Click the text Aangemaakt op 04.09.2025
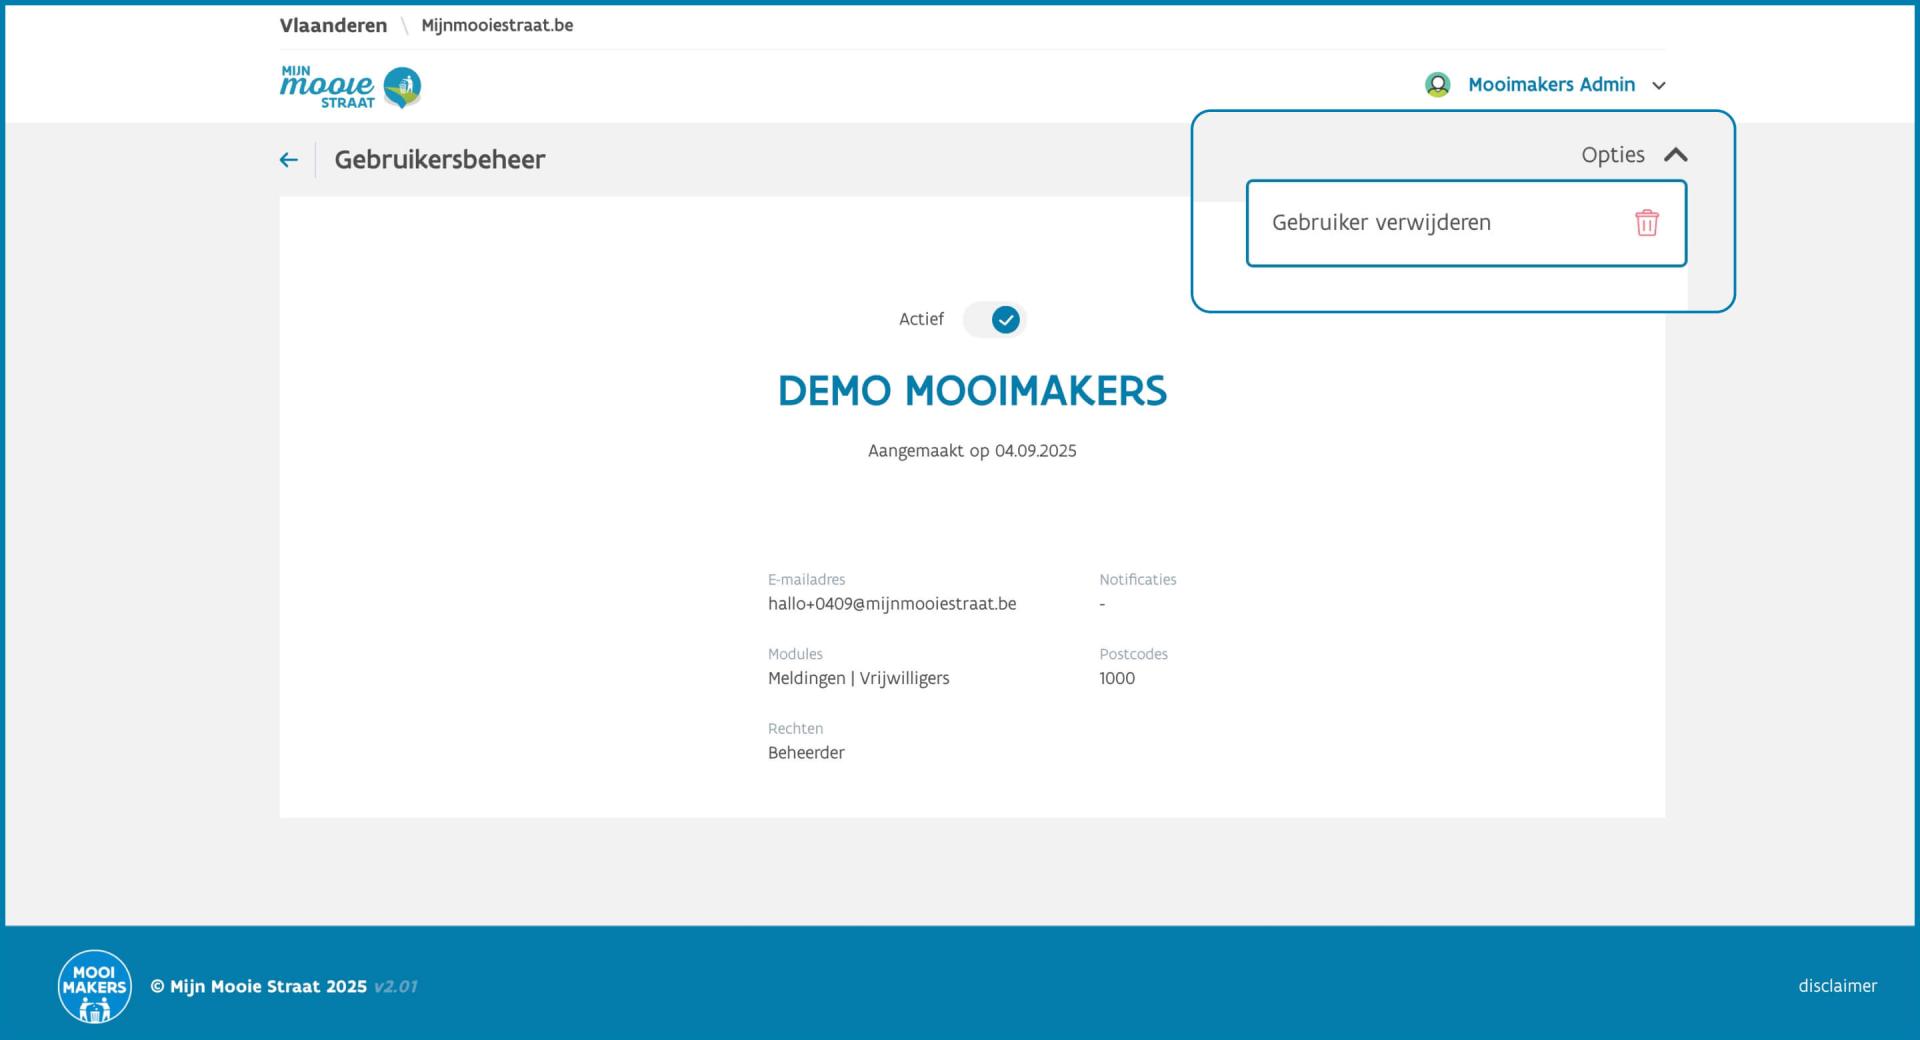1920x1040 pixels. click(972, 451)
